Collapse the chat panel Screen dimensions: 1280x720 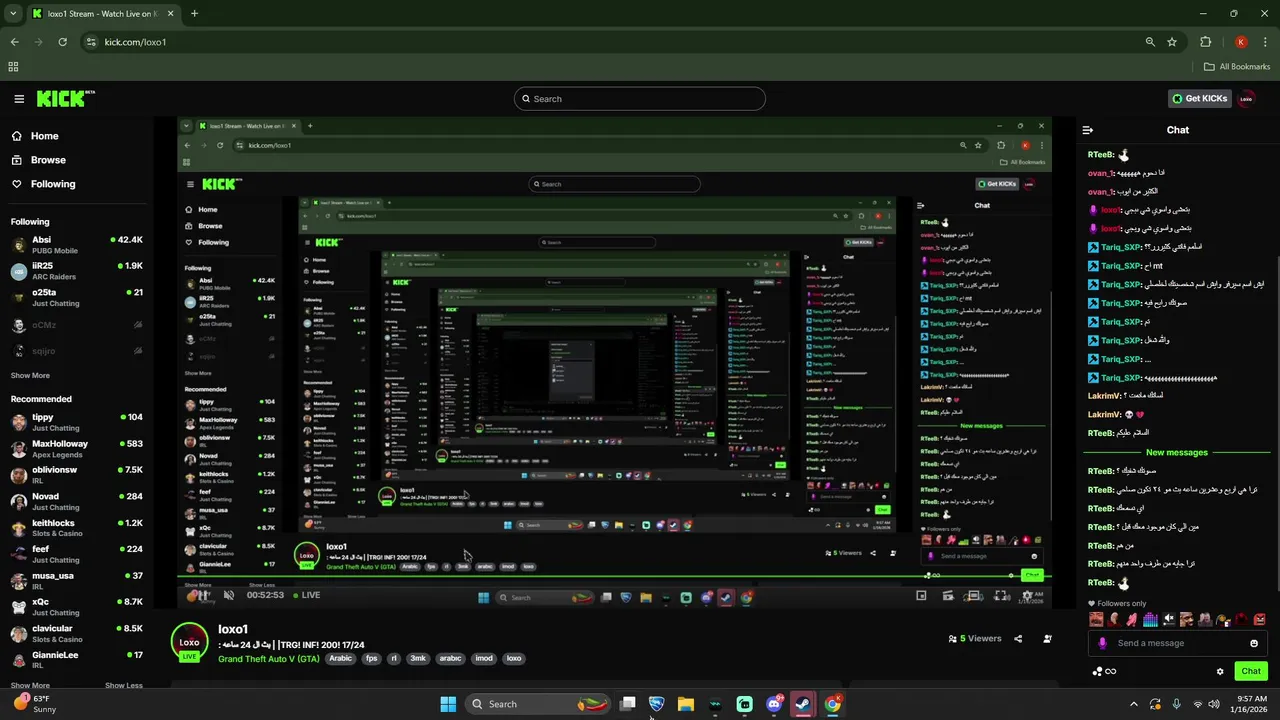[x=1088, y=130]
